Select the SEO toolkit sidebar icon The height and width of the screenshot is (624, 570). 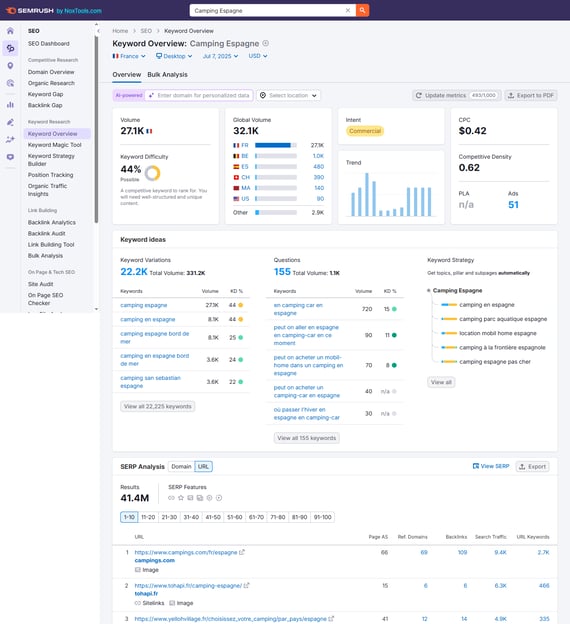(x=10, y=48)
